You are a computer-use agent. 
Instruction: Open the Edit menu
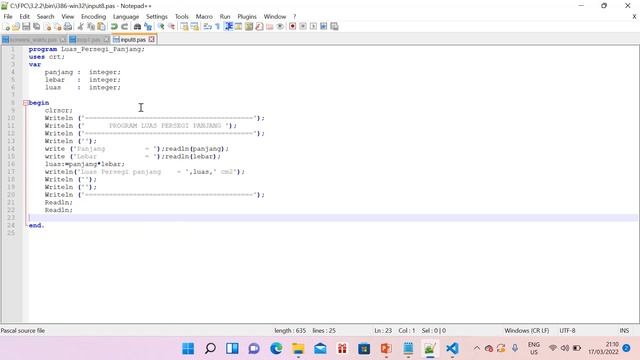click(24, 17)
